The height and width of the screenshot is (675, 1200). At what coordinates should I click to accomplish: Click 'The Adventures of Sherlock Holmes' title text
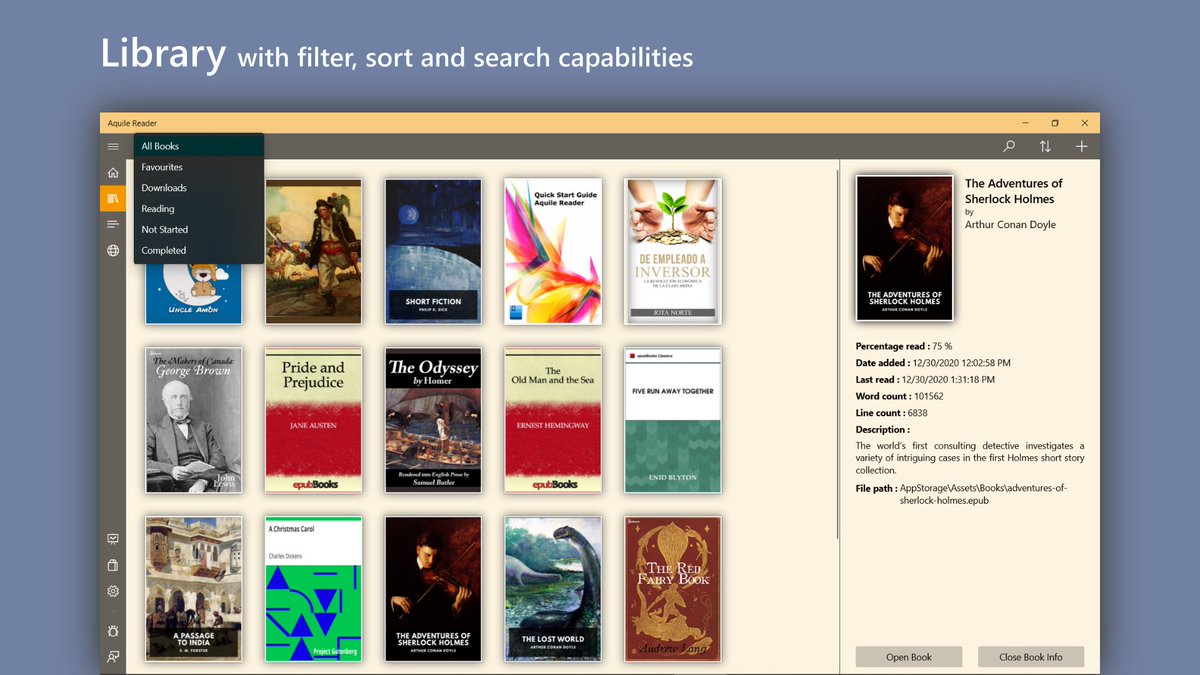point(1013,191)
